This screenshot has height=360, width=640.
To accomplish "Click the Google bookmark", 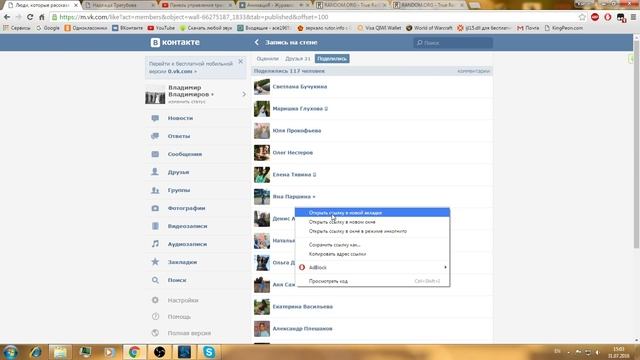I will pos(48,28).
